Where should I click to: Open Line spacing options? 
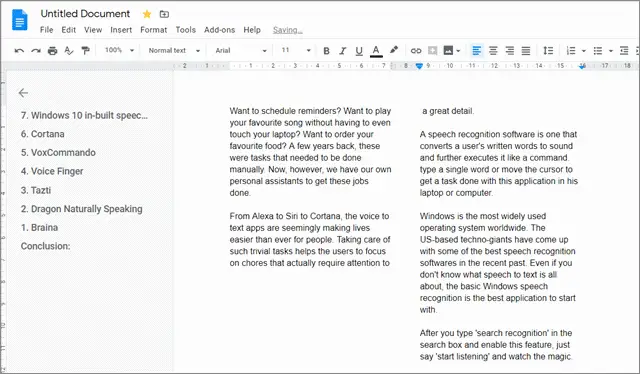548,51
